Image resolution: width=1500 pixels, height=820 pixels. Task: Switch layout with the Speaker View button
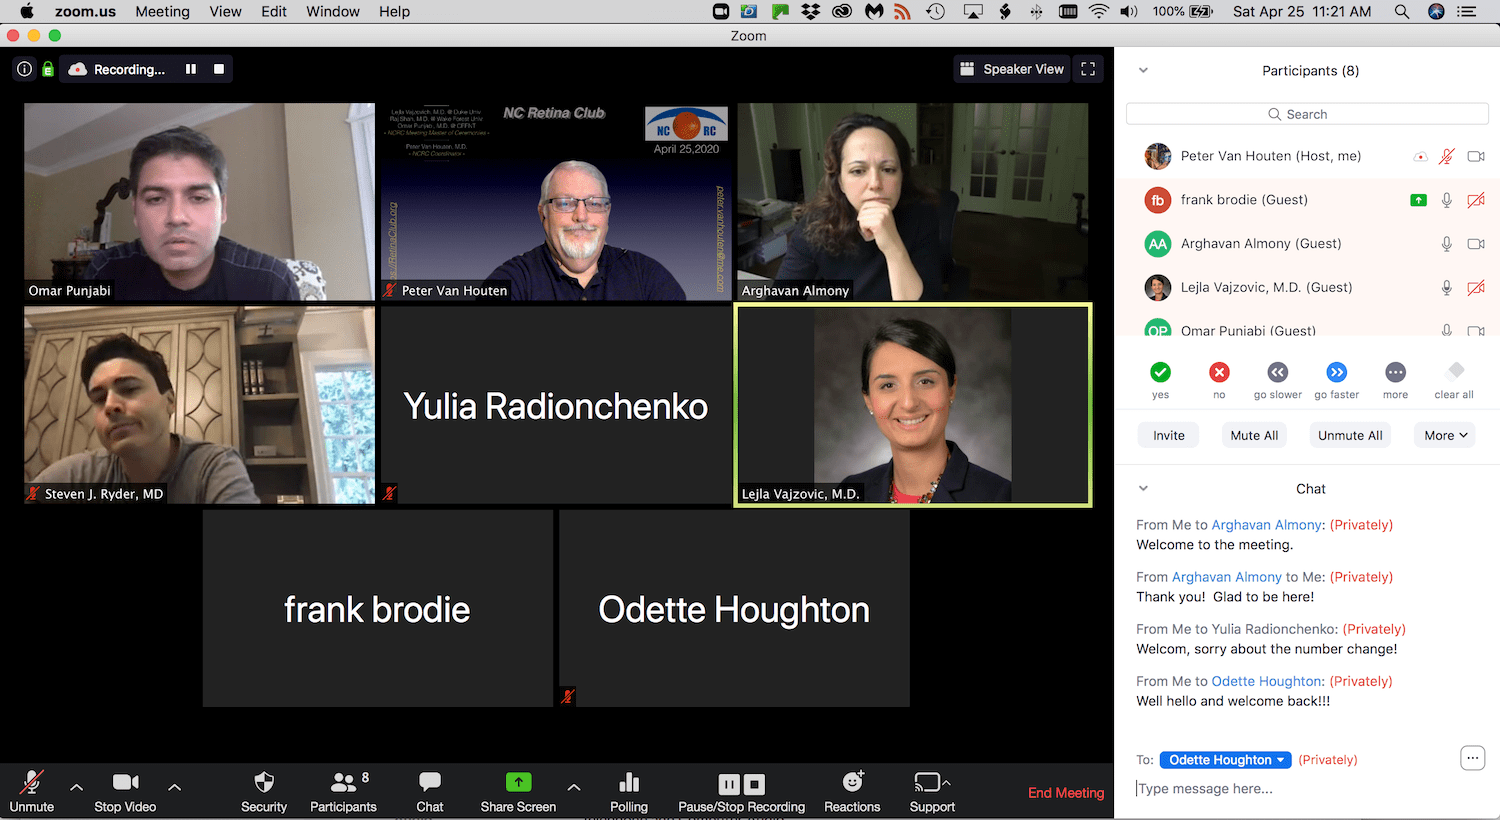[1012, 69]
